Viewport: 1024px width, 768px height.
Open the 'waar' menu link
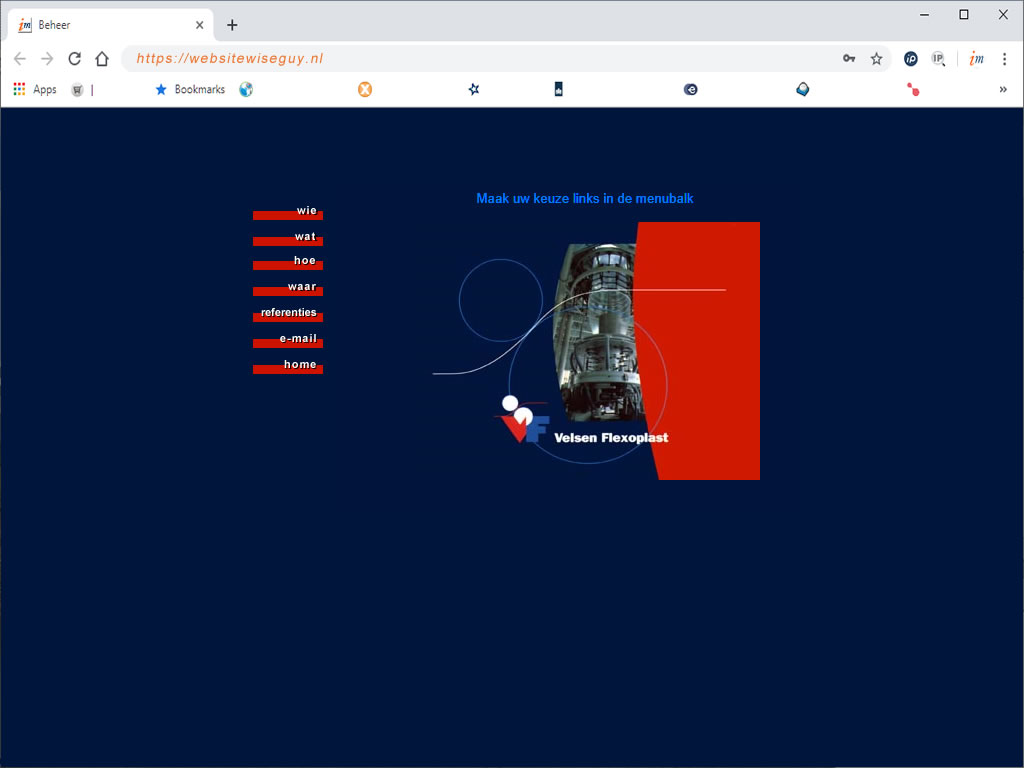click(288, 289)
